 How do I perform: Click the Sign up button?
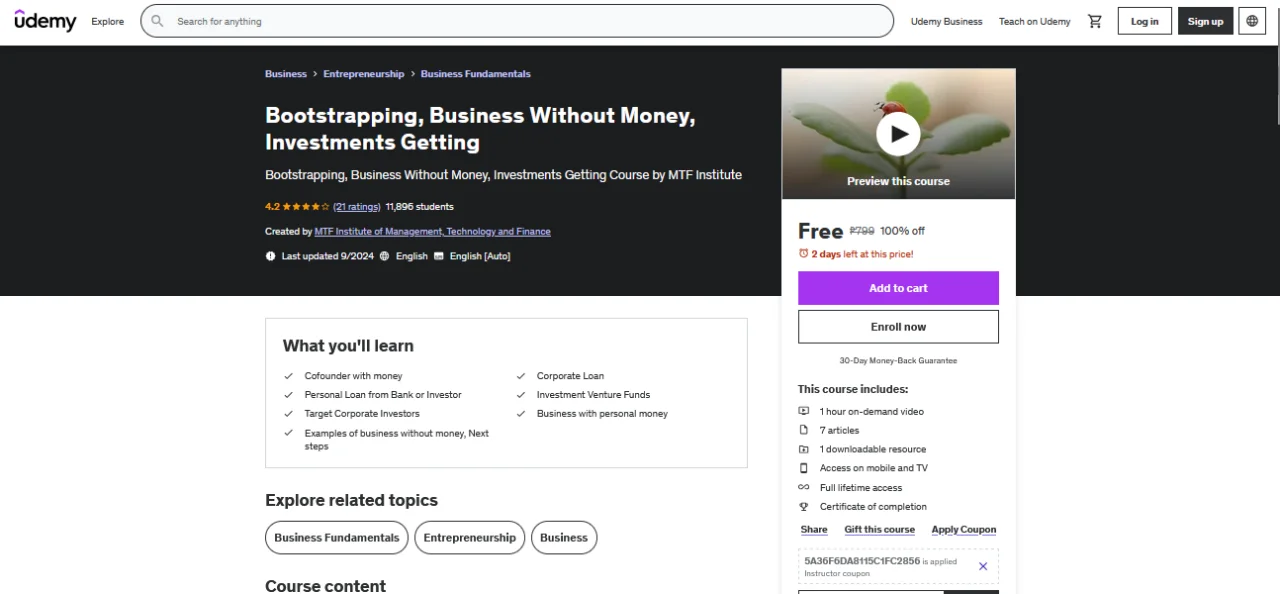point(1205,21)
